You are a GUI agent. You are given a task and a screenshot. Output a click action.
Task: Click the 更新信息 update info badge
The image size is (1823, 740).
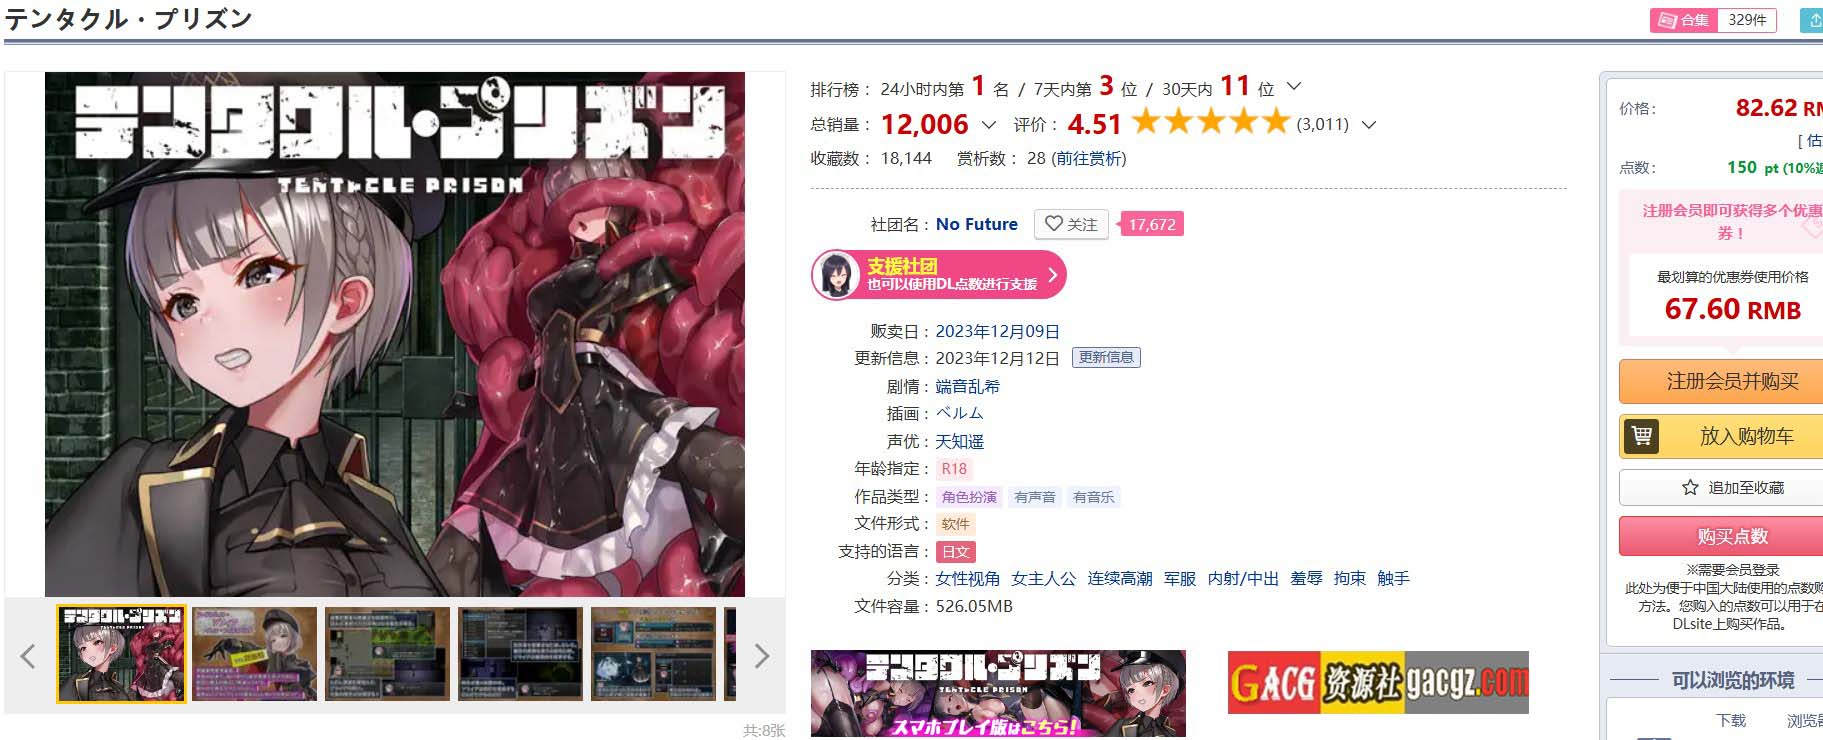[x=1106, y=357]
